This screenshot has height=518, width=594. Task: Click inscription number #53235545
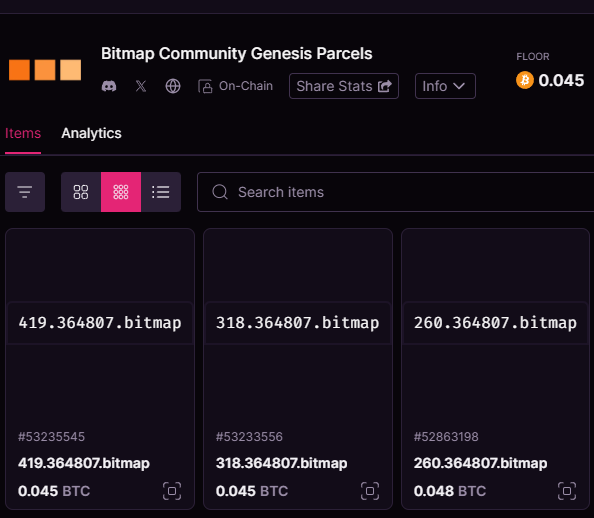click(52, 437)
